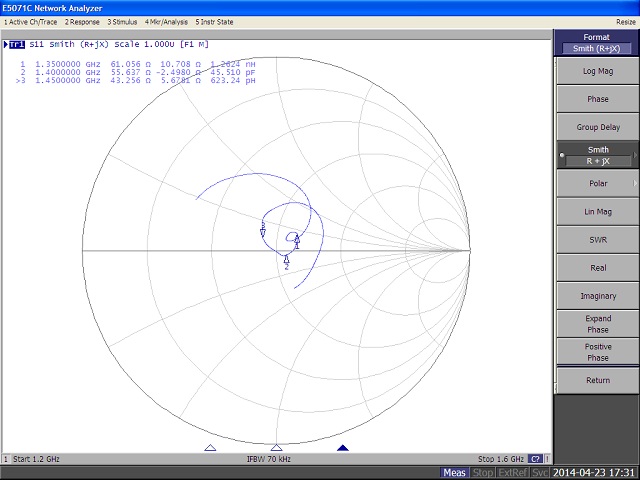
Task: Open the Response menu
Action: tap(82, 22)
